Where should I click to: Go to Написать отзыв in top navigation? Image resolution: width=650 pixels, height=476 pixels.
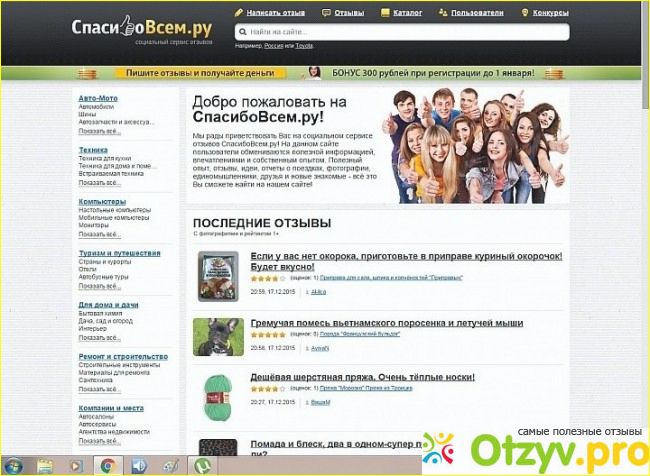(275, 13)
